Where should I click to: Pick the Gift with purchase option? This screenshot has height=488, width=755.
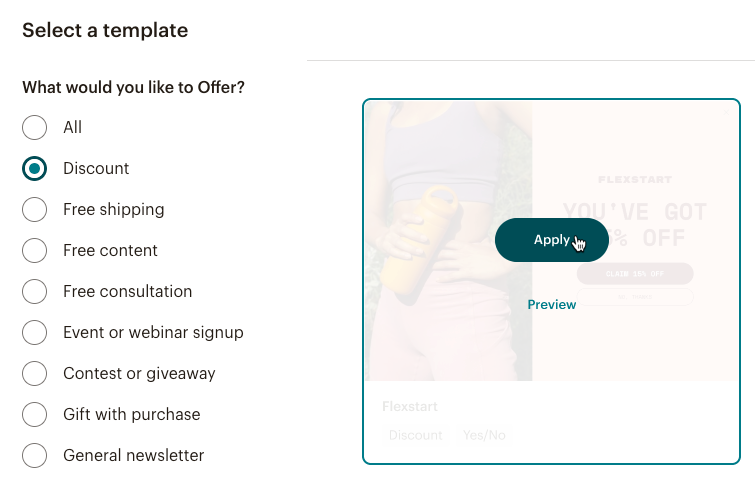35,414
